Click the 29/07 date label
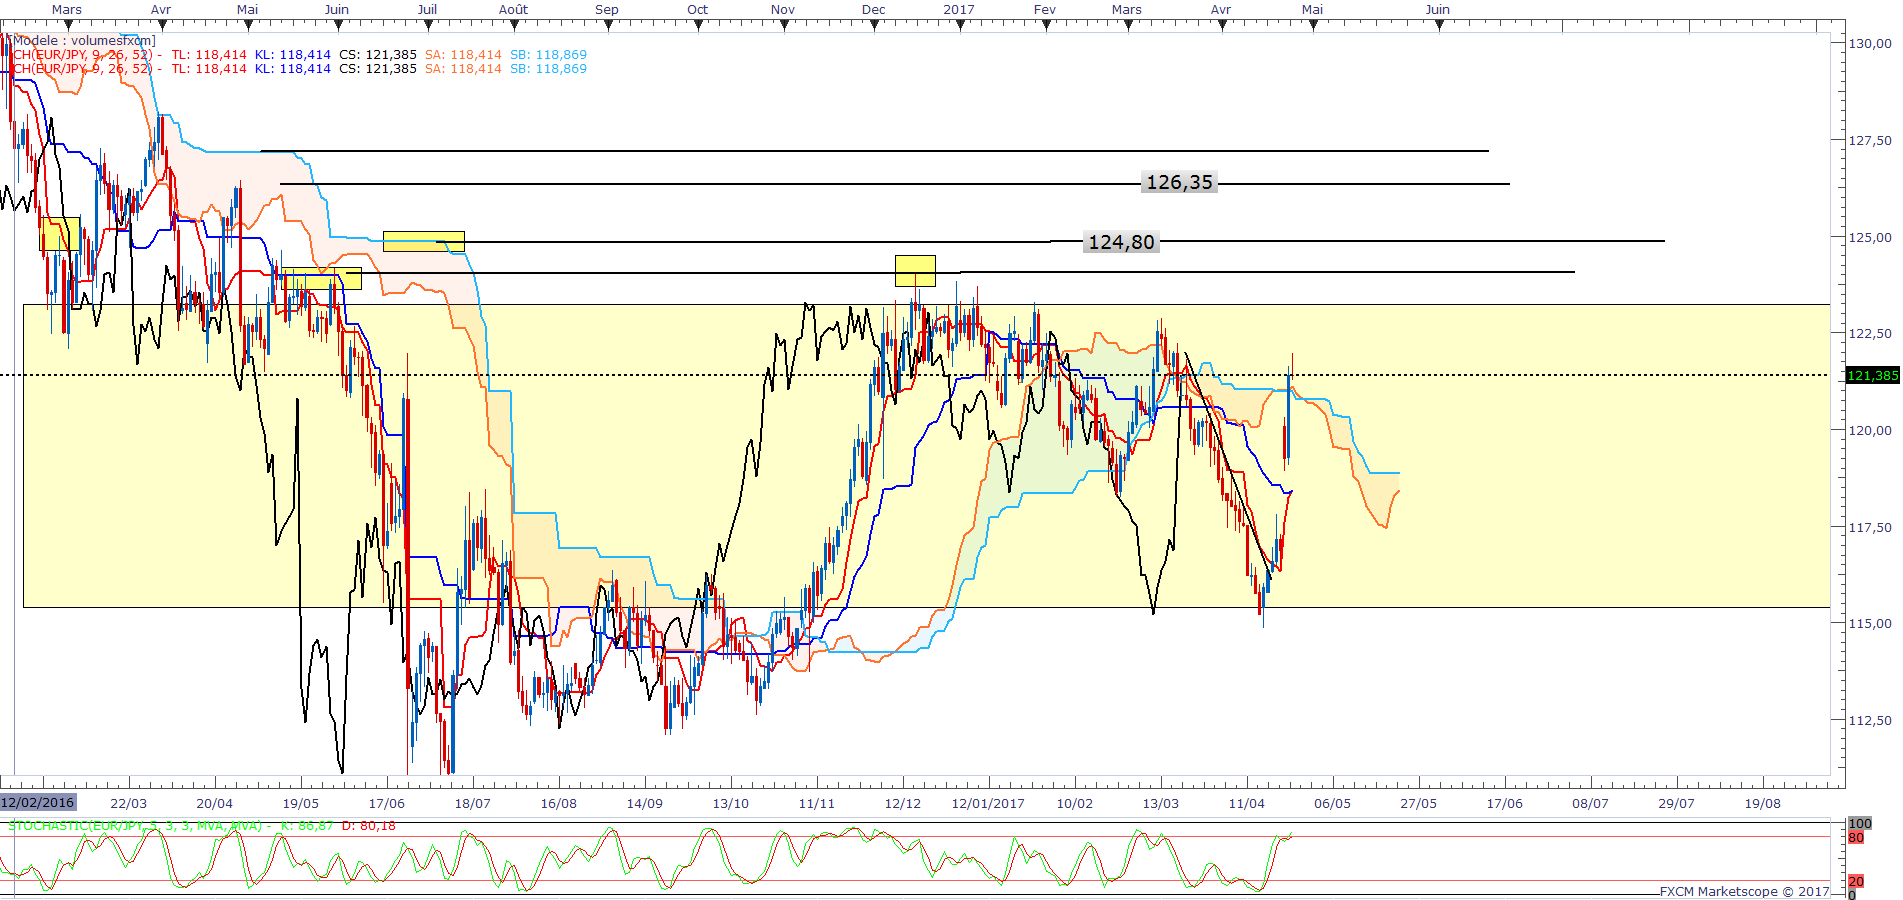 [x=1676, y=804]
